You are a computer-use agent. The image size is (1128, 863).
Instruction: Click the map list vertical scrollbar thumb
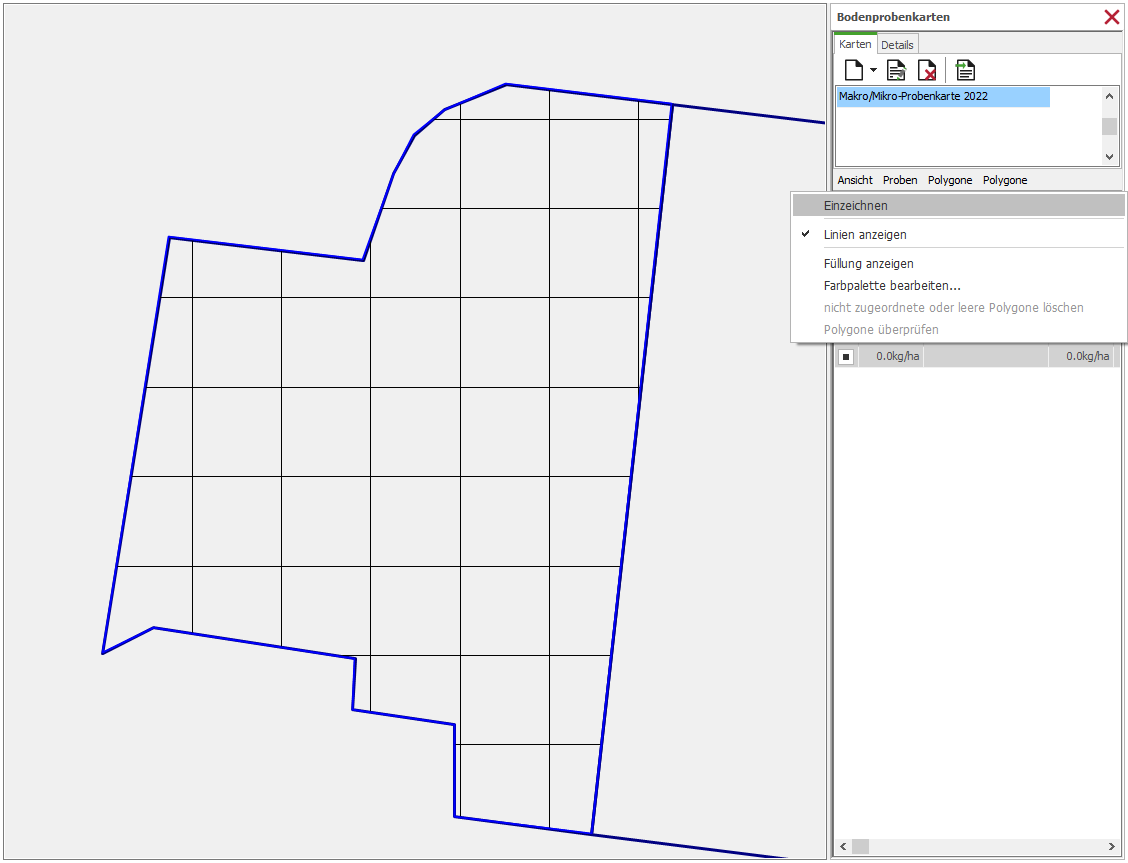coord(1109,126)
